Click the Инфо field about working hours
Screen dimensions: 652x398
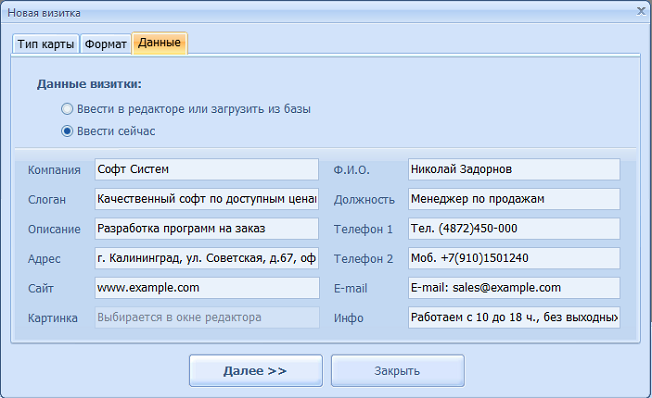coord(514,317)
